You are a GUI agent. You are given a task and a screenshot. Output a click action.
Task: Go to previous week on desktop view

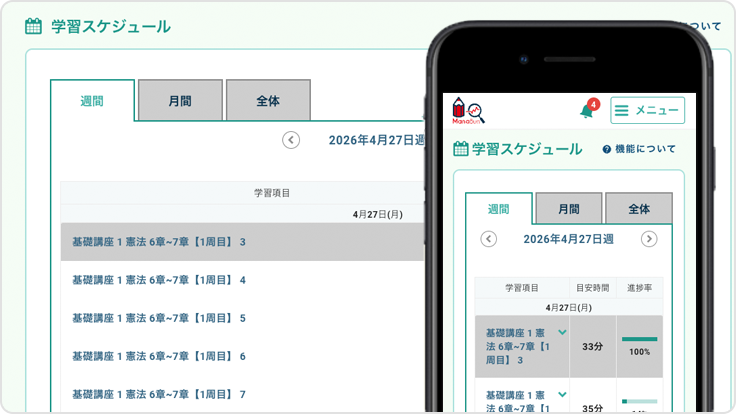(291, 140)
